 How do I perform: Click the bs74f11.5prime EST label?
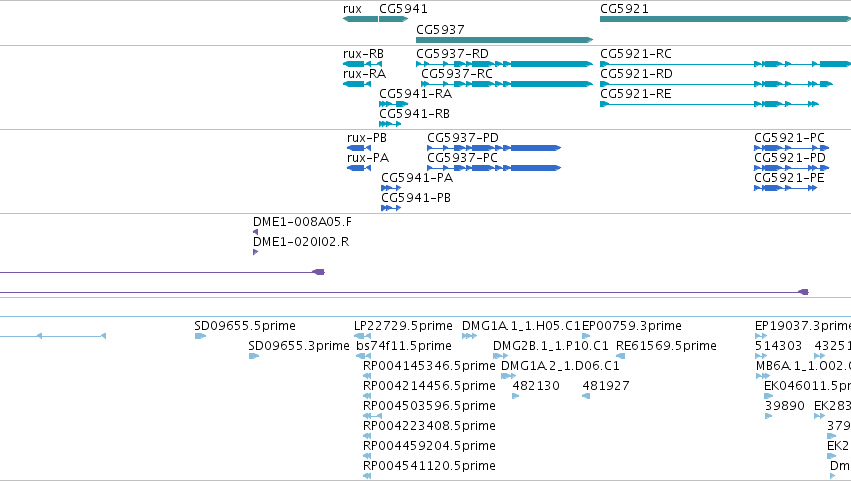(x=404, y=346)
